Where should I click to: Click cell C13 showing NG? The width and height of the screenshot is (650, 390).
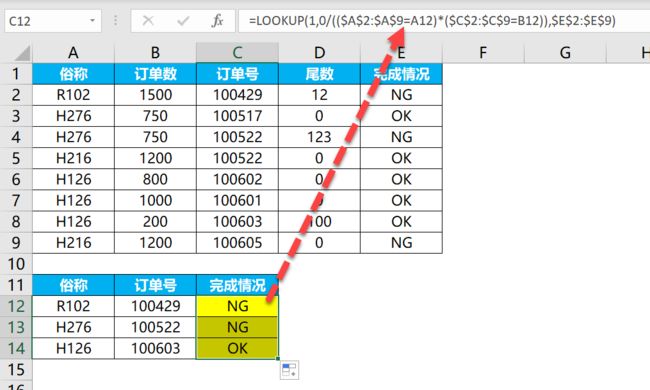pos(237,327)
